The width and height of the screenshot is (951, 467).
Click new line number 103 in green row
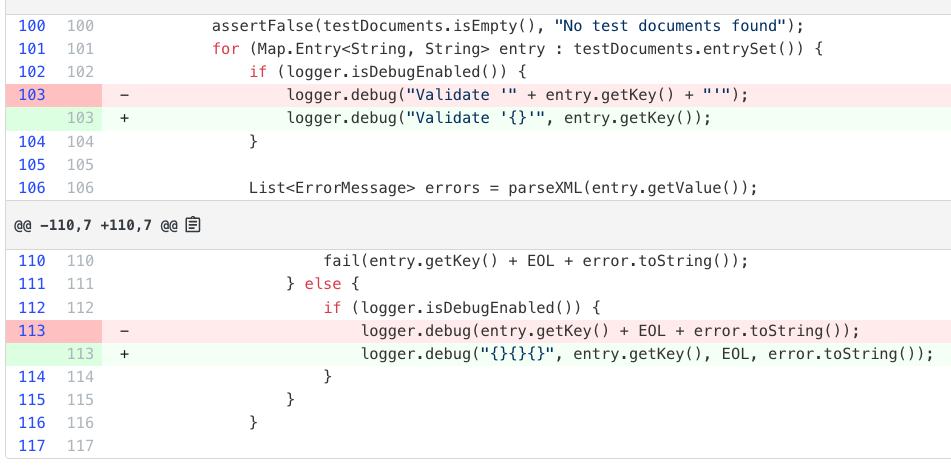(x=80, y=118)
